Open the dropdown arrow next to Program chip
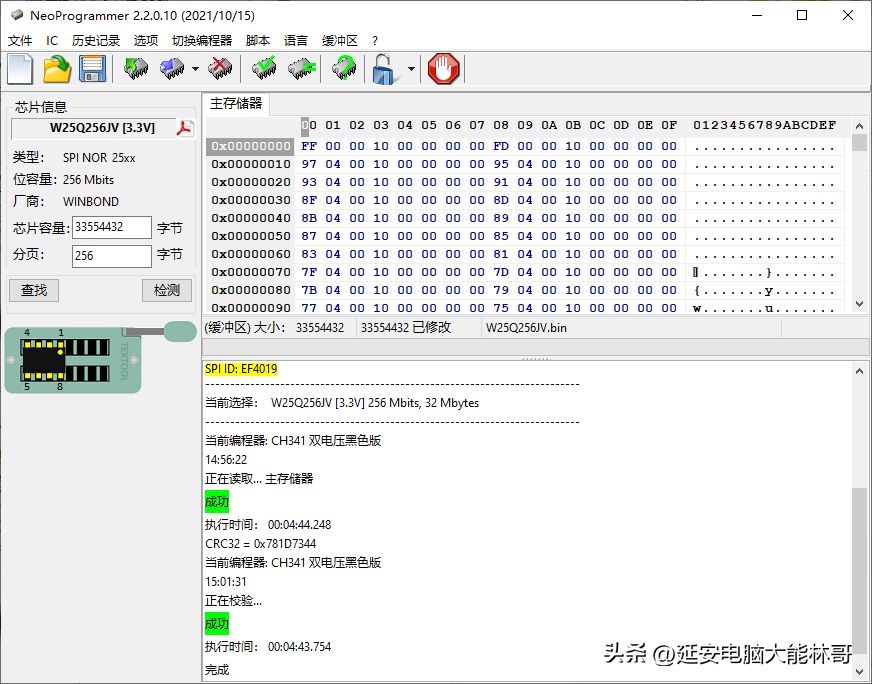Screen dimensions: 872x684 pos(195,69)
